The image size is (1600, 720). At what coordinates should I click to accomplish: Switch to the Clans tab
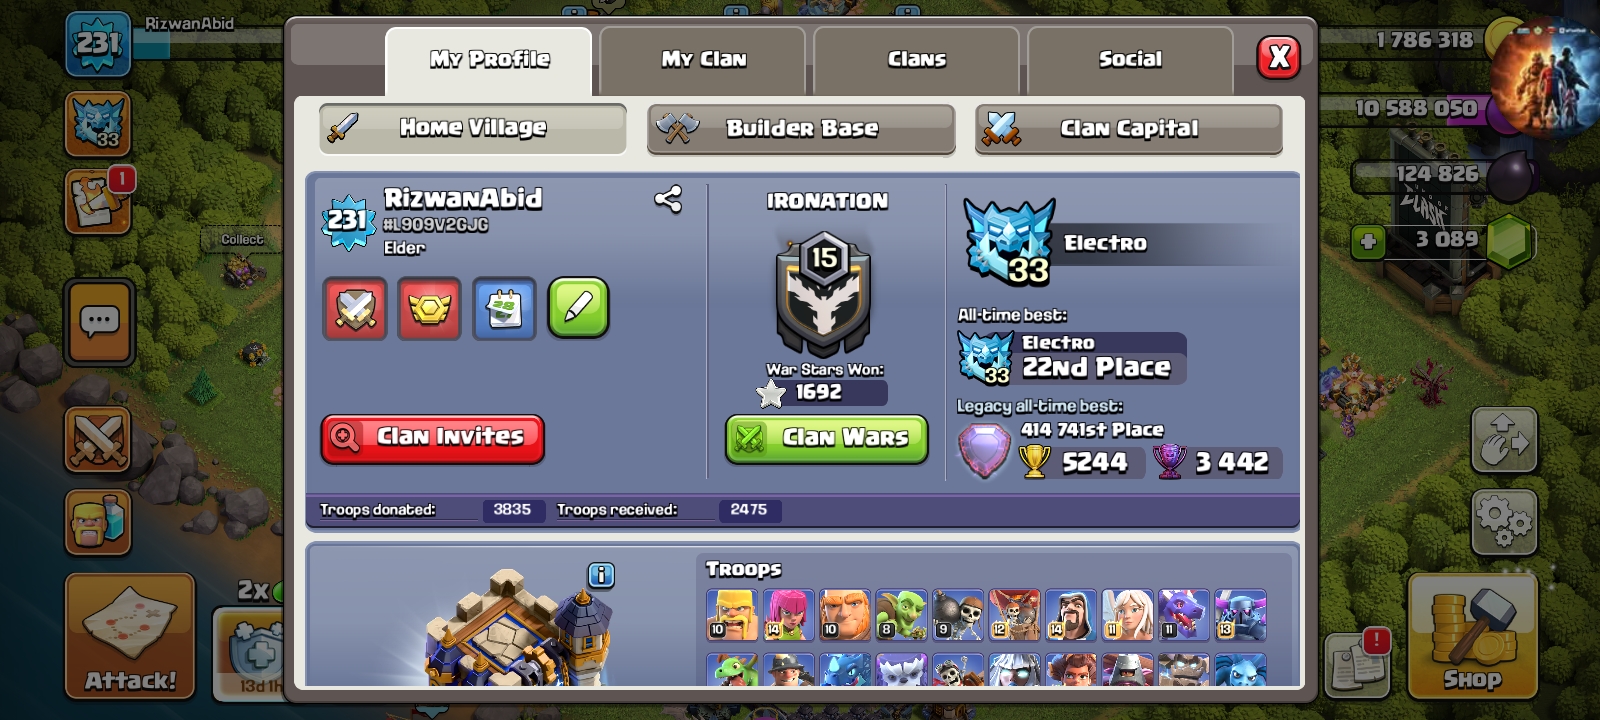(x=917, y=60)
